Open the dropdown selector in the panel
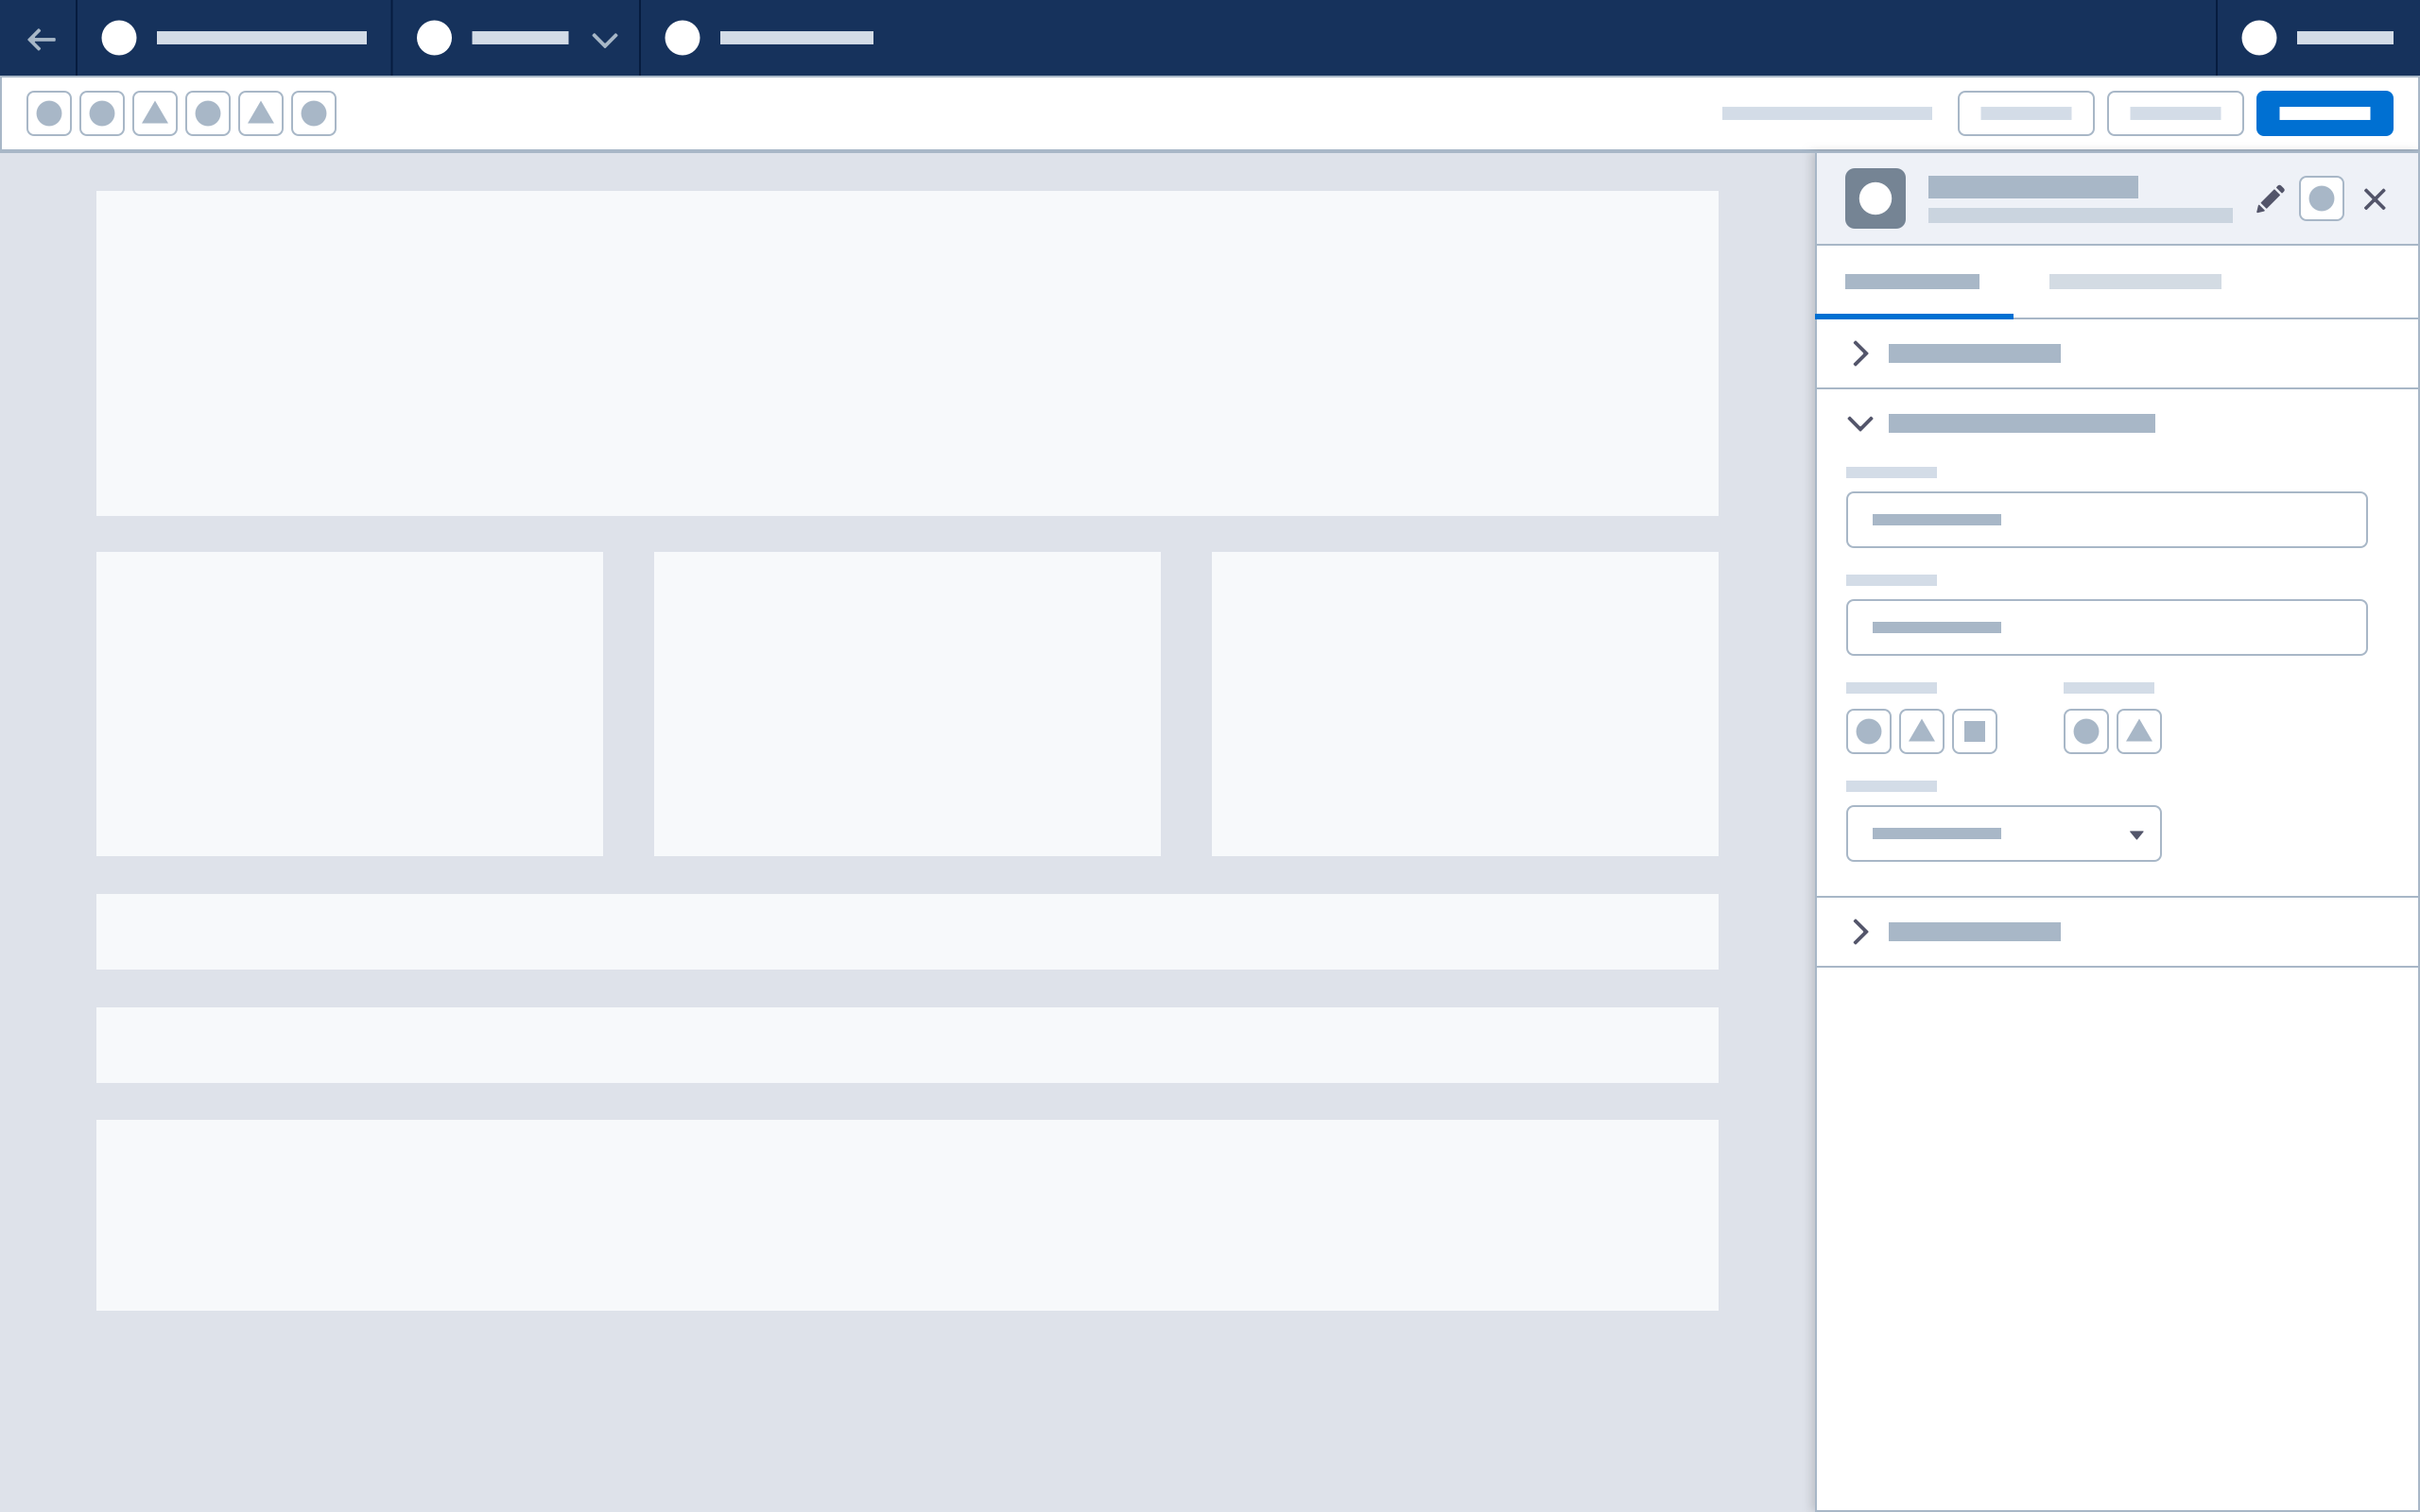Screen dimensions: 2420x1512 click(x=2002, y=833)
